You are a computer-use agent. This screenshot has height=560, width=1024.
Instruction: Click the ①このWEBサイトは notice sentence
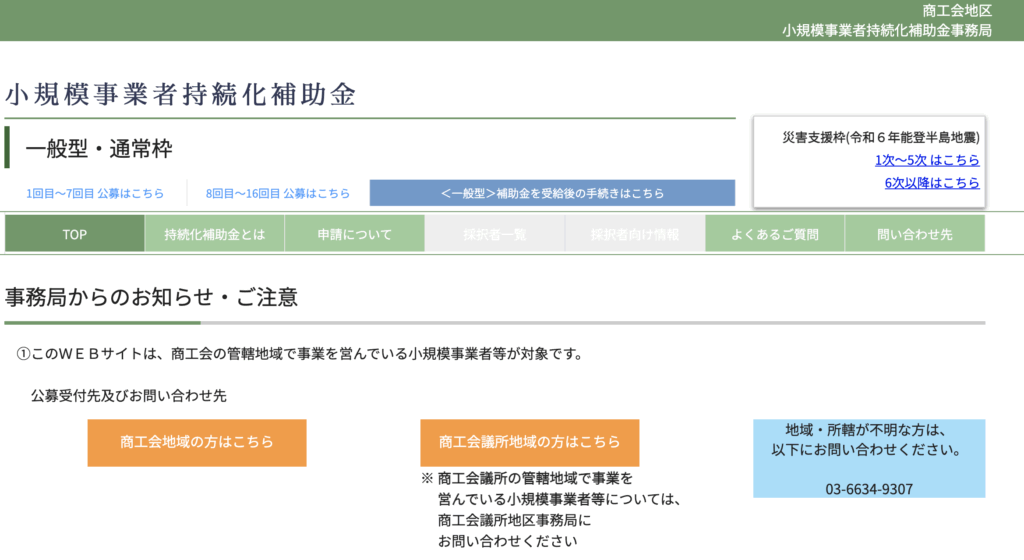click(x=300, y=354)
